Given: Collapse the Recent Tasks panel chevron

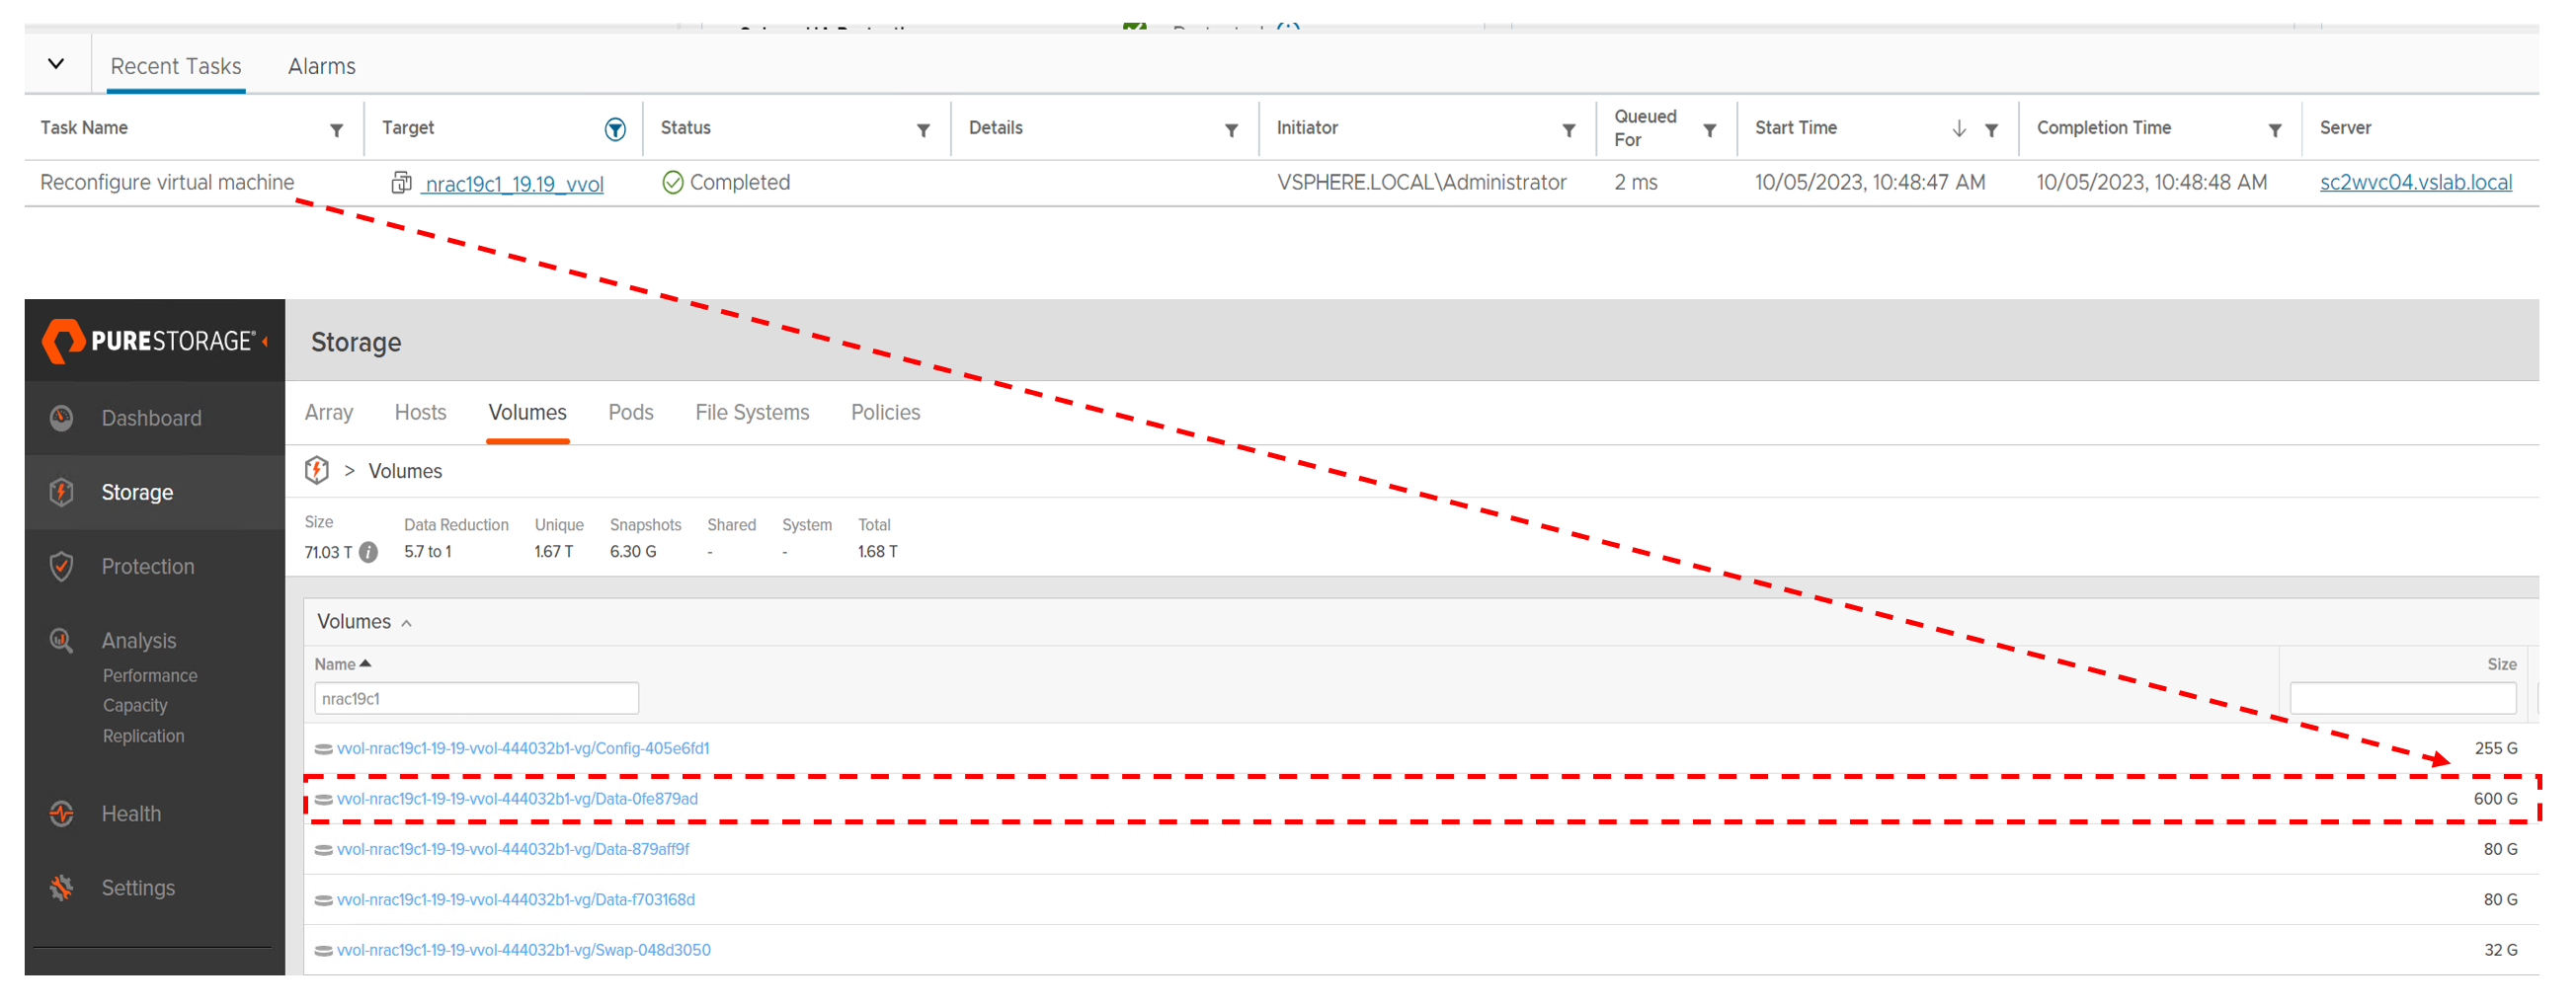Looking at the screenshot, I should pyautogui.click(x=56, y=64).
